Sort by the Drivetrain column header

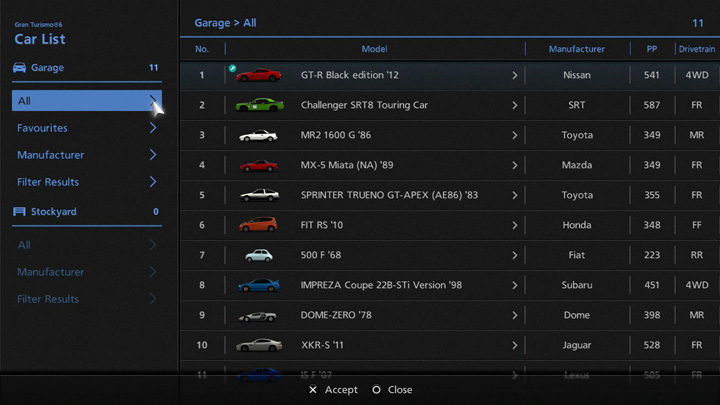click(696, 49)
